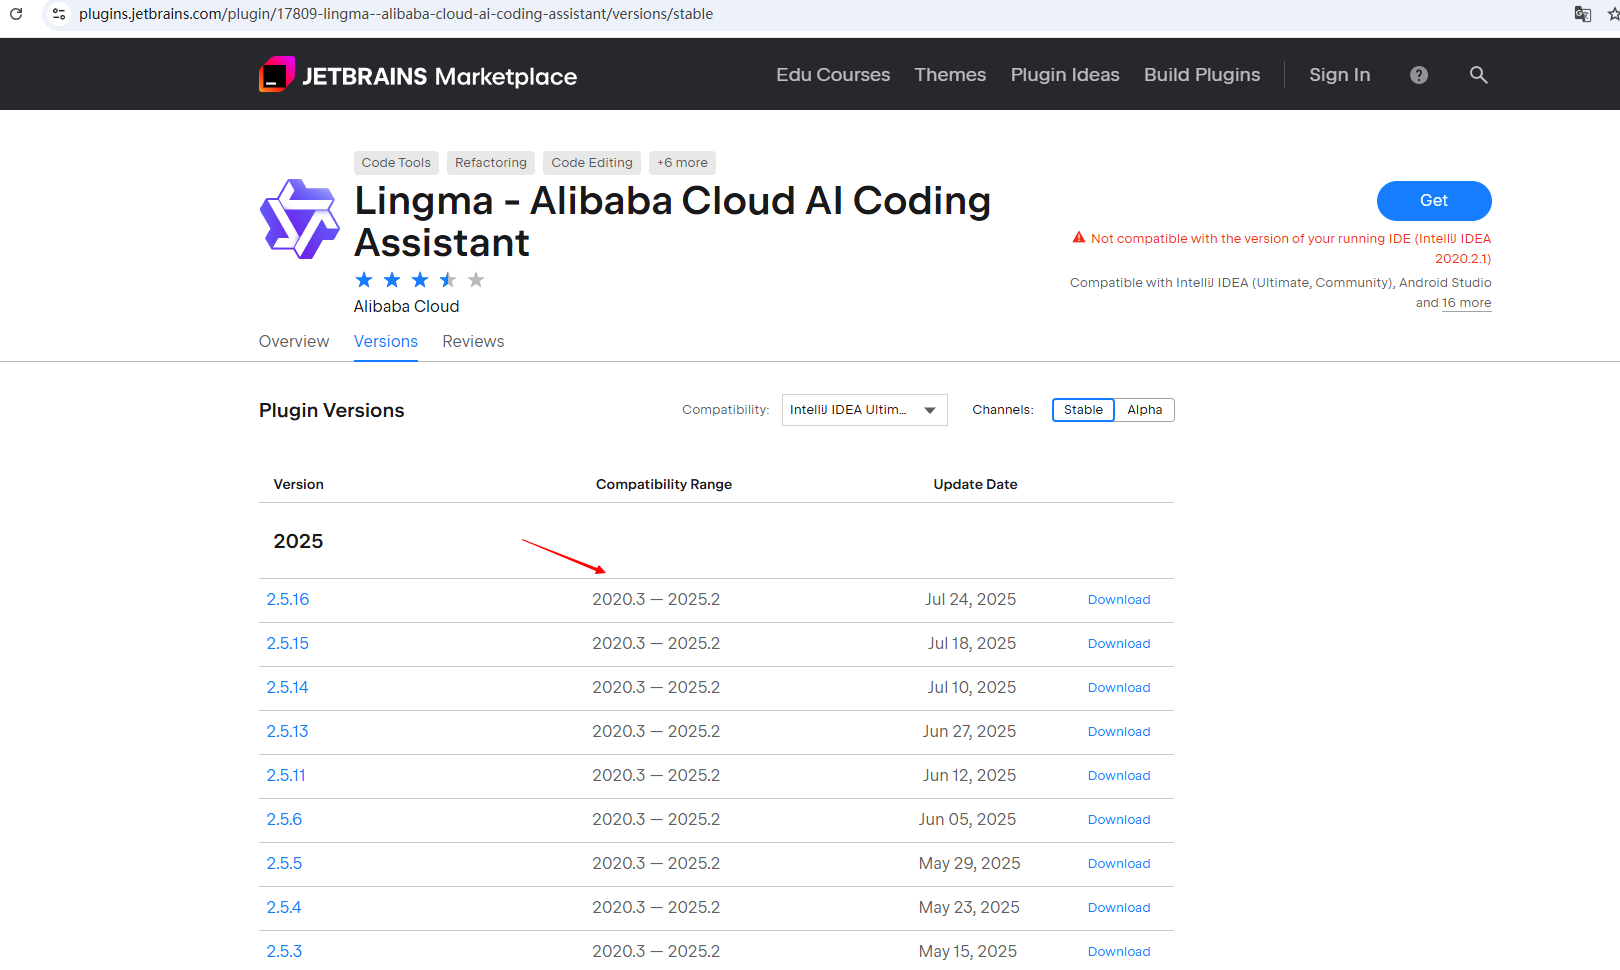The width and height of the screenshot is (1620, 970).
Task: Open the 16 more compatible products link
Action: [x=1466, y=303]
